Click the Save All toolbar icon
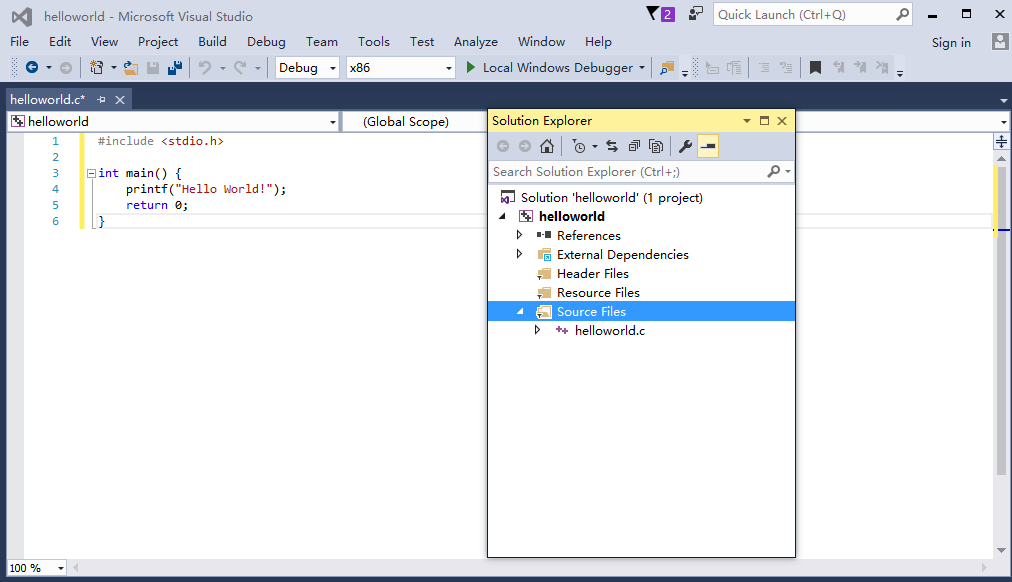 point(175,68)
